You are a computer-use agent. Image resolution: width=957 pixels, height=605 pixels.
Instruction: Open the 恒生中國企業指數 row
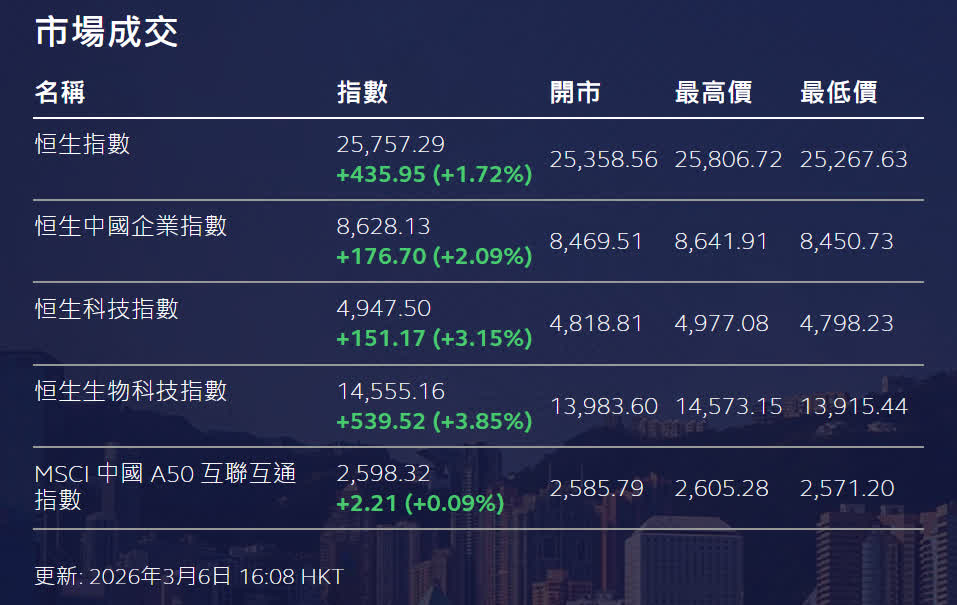click(x=131, y=227)
